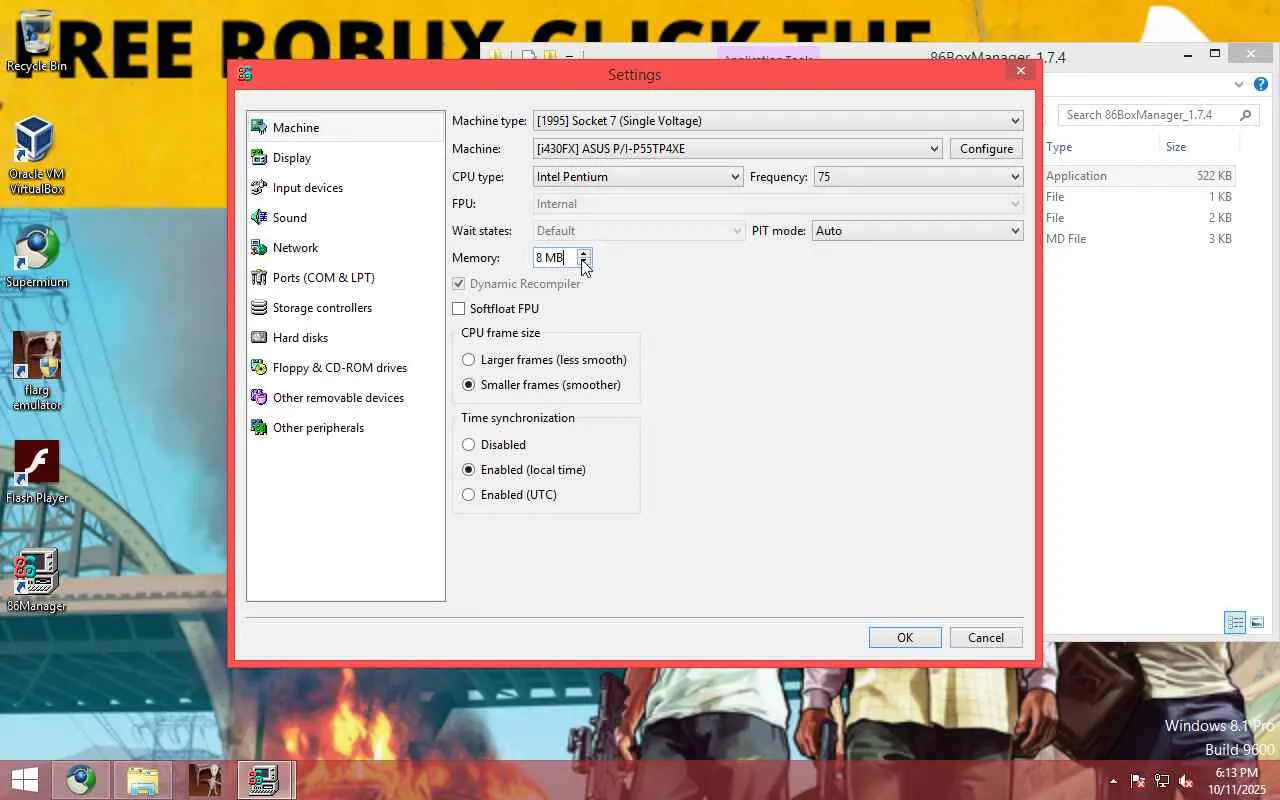Click the Dynamic Recompiler checkbox

[x=459, y=284]
